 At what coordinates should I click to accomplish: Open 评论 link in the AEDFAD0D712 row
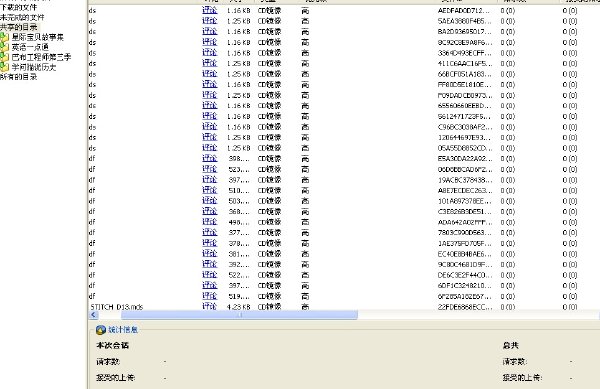coord(210,10)
